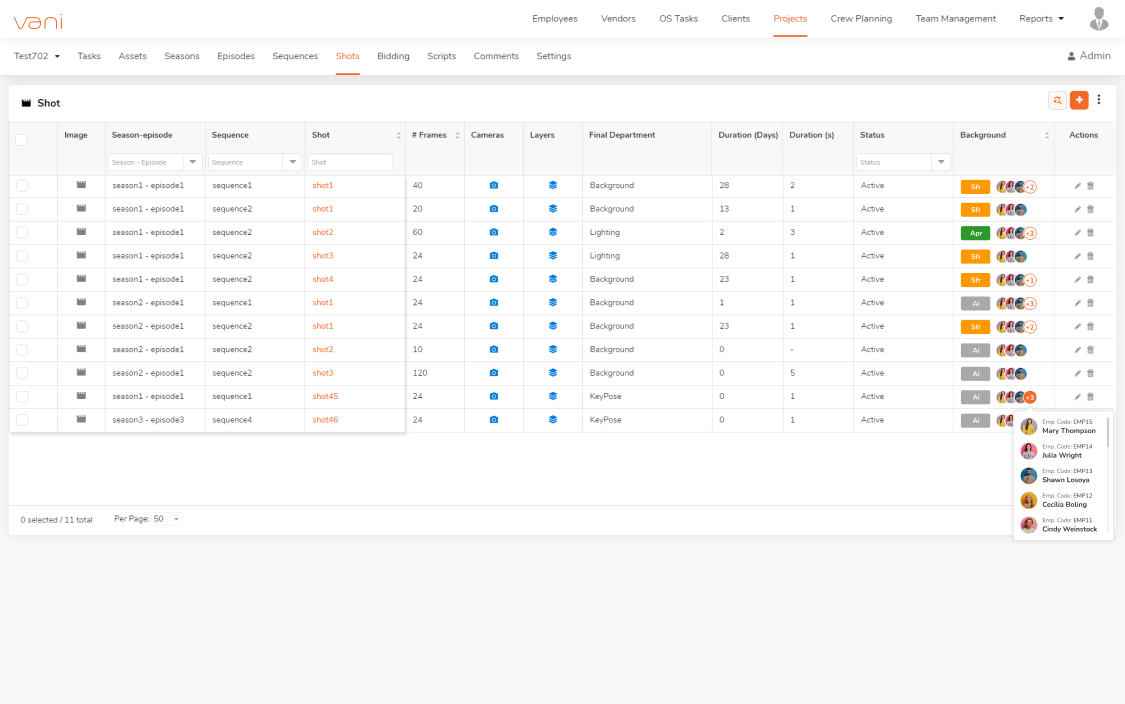The image size is (1125, 704).
Task: Delete shot46 using the trash icon
Action: (1090, 419)
